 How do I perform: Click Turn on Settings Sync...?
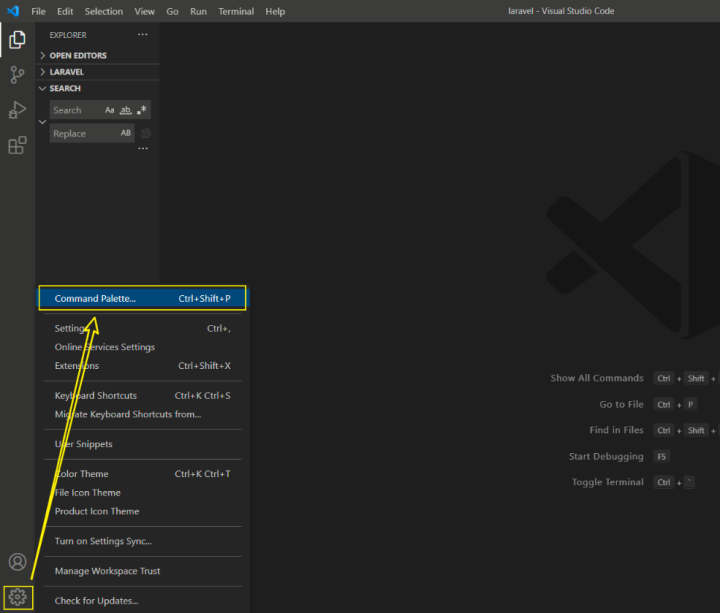pyautogui.click(x=142, y=541)
